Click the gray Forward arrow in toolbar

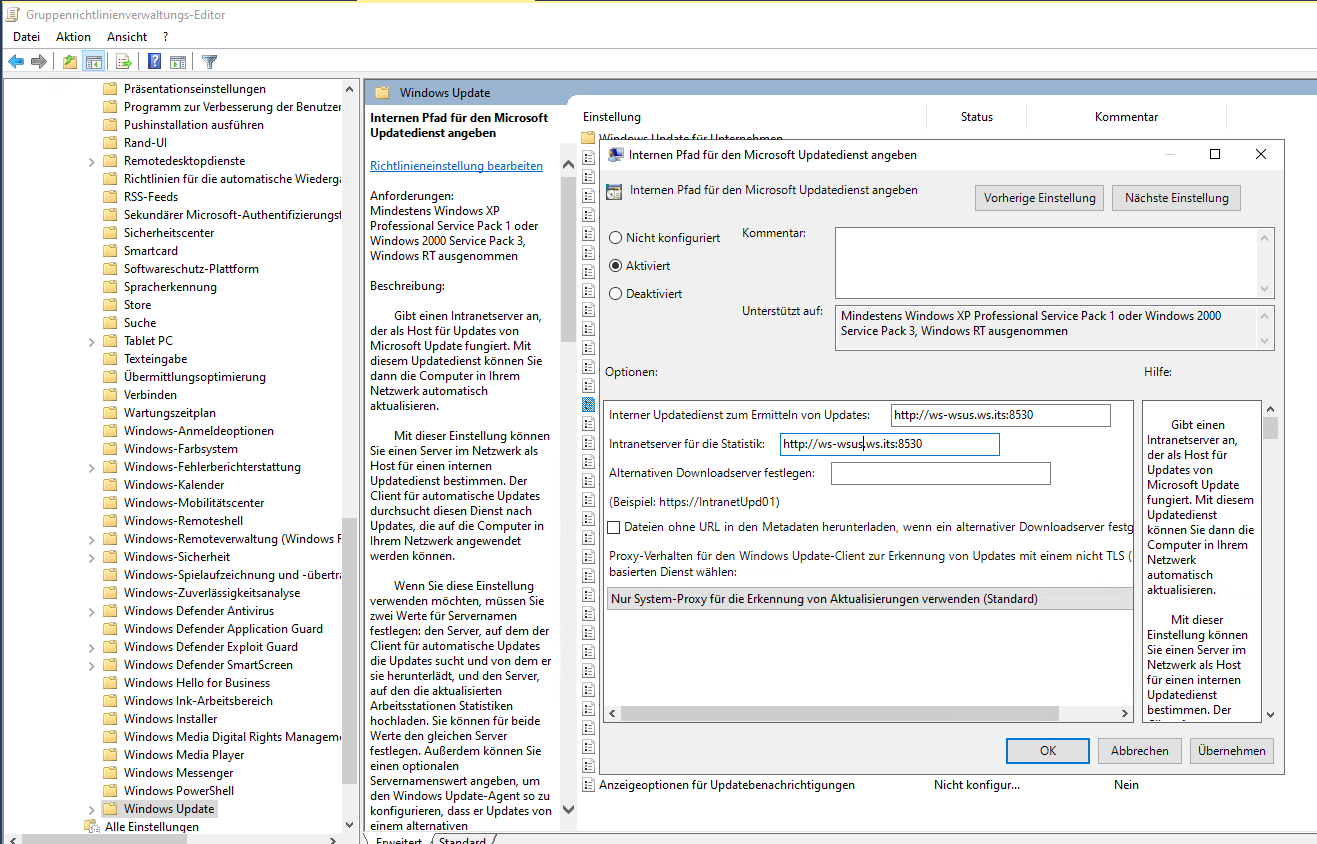[39, 62]
